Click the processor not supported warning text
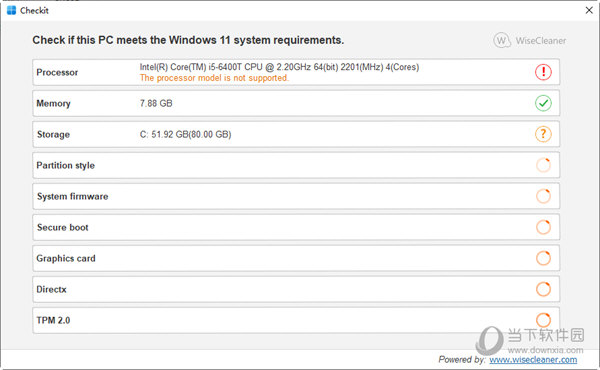 tap(214, 78)
